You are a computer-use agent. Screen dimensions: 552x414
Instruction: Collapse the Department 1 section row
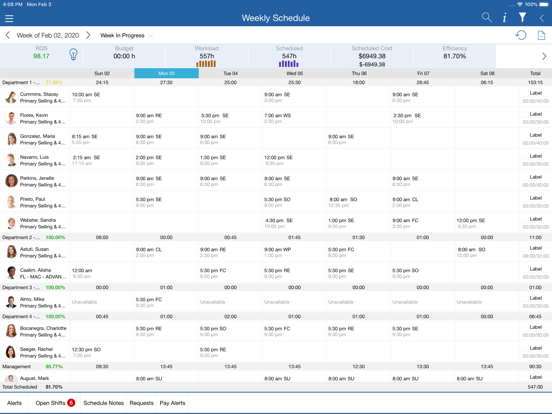[x=276, y=82]
